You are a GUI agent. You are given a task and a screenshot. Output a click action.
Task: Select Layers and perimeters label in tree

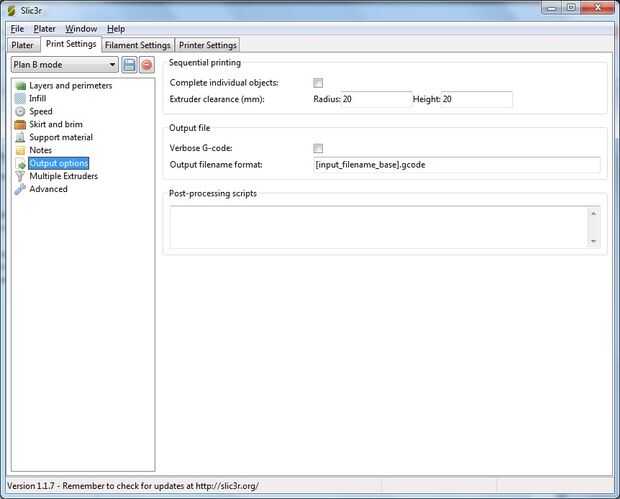coord(70,86)
